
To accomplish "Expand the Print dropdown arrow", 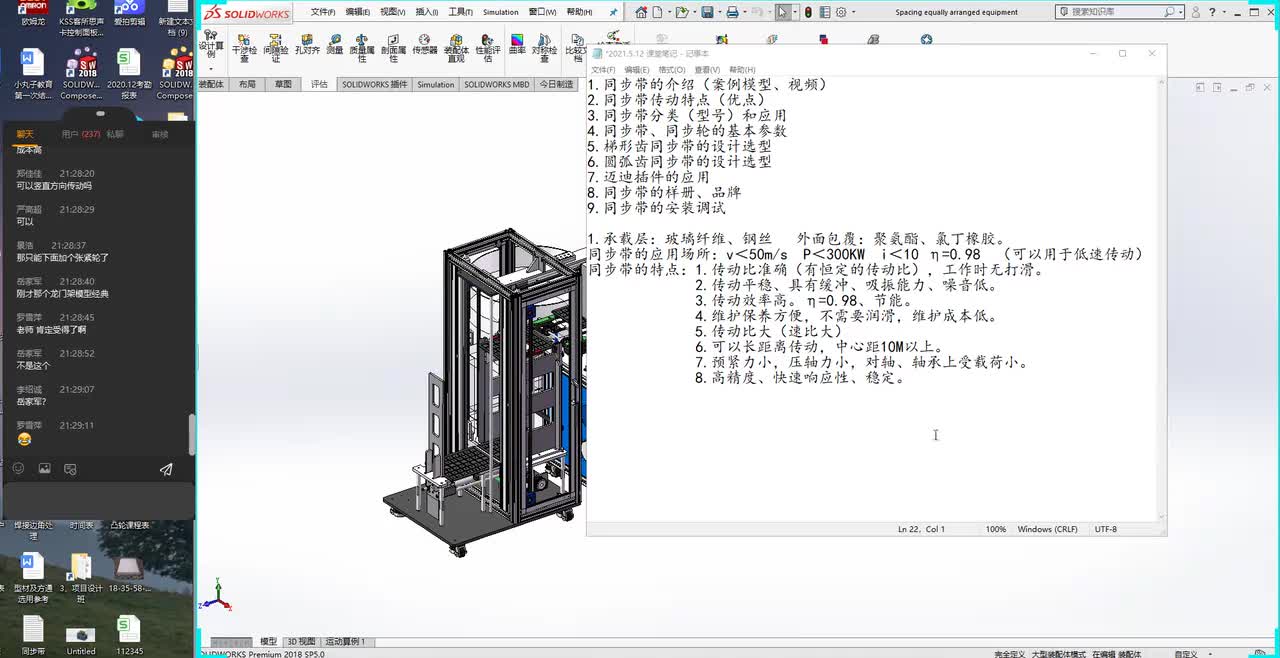I will pos(745,12).
